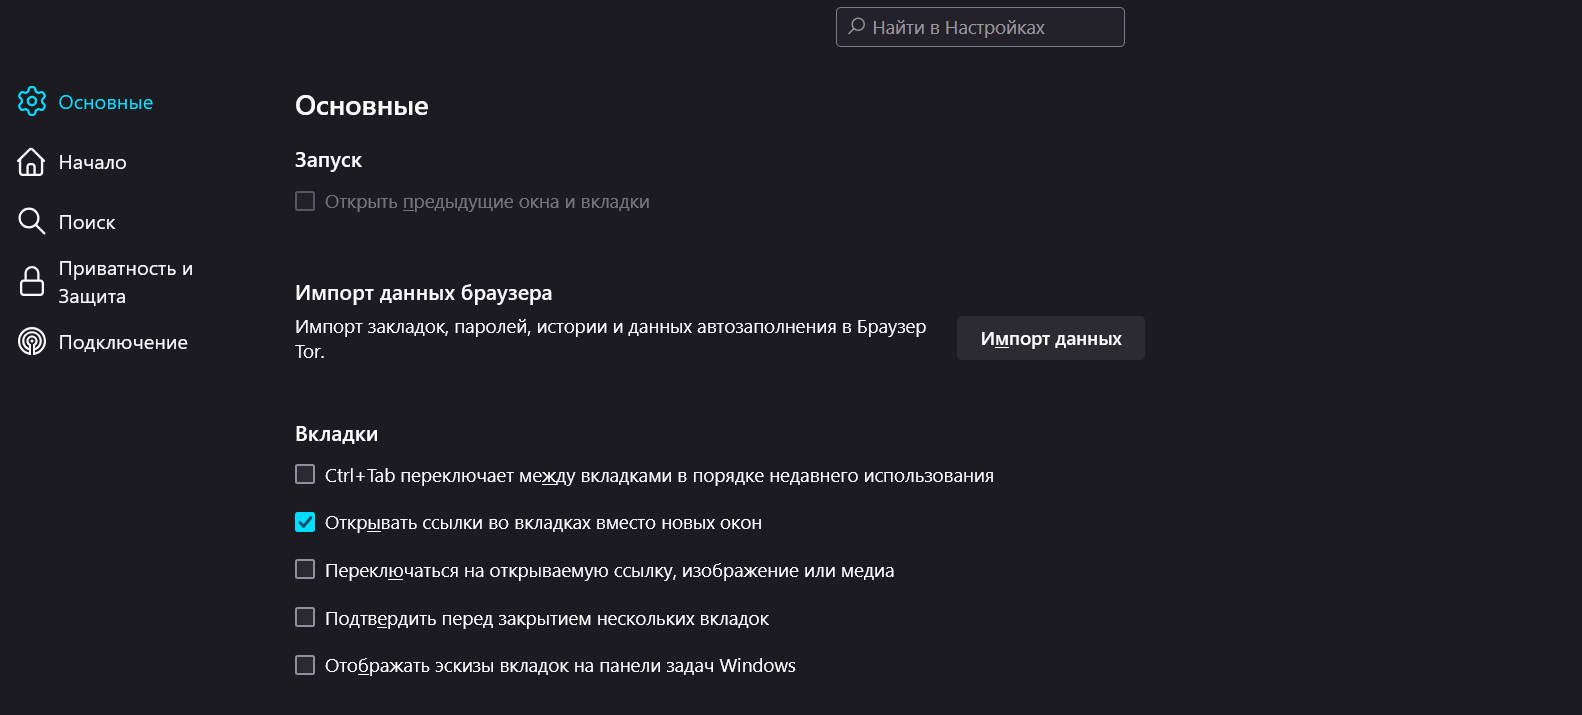Click the Ctrl+Tab переключает между вкладками label

coord(659,476)
